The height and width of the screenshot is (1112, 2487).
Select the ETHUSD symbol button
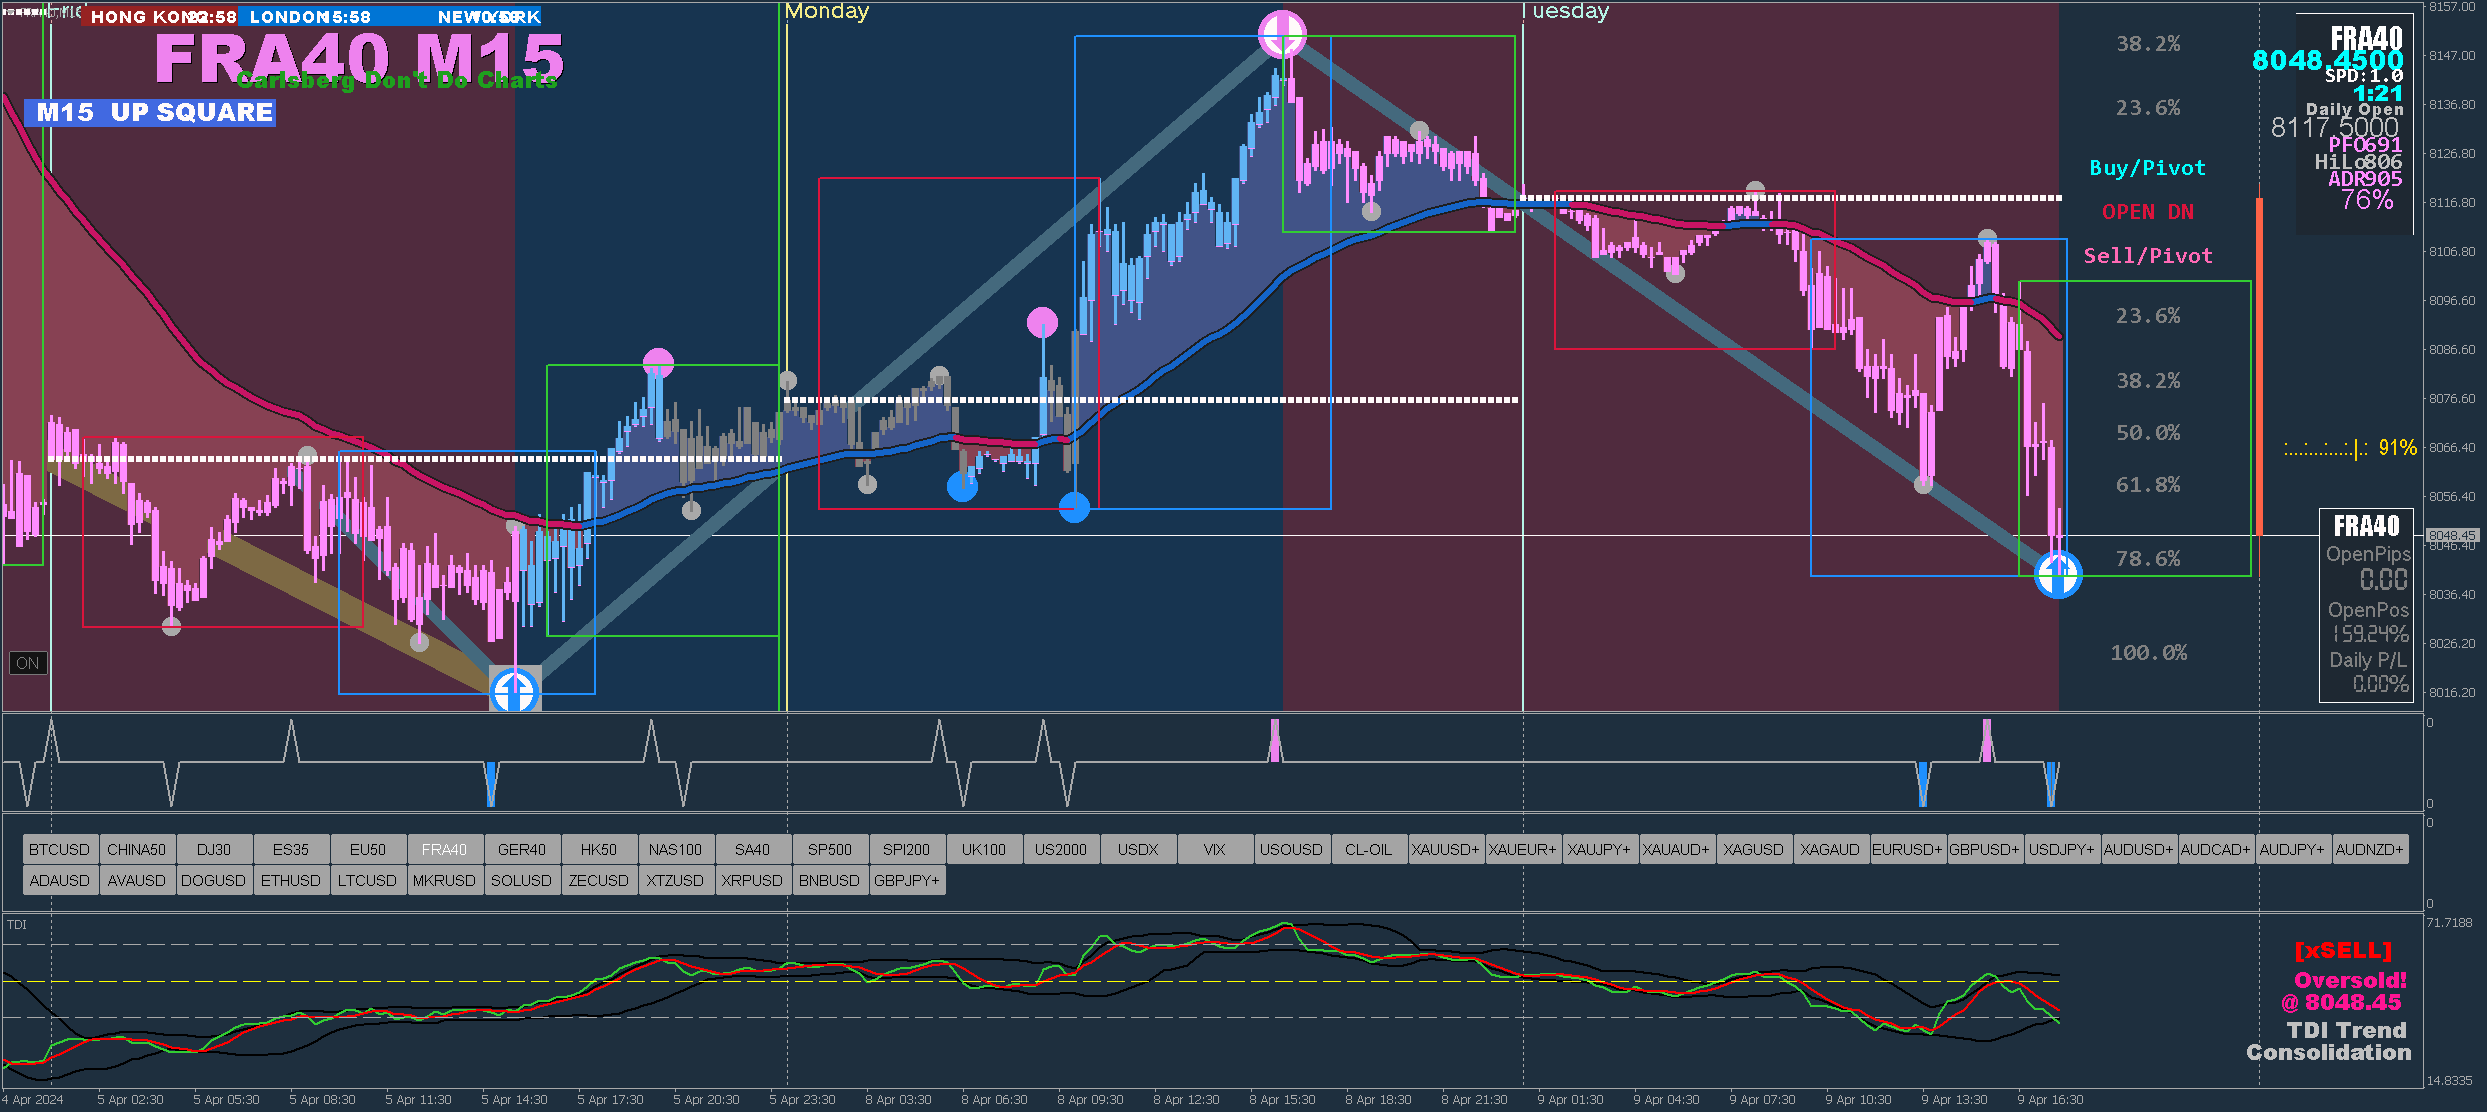(x=290, y=880)
